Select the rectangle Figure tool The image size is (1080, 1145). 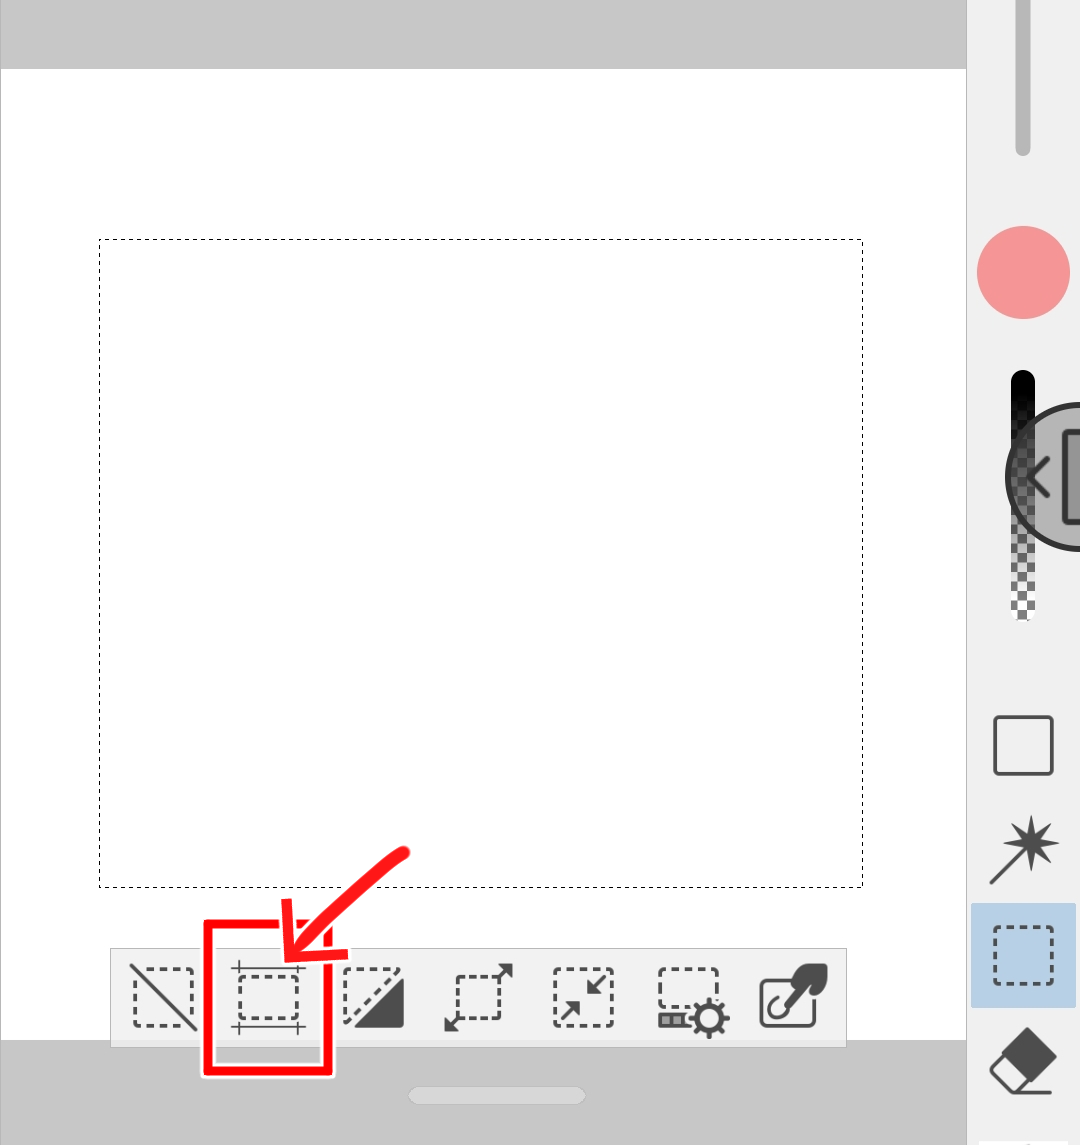1023,746
